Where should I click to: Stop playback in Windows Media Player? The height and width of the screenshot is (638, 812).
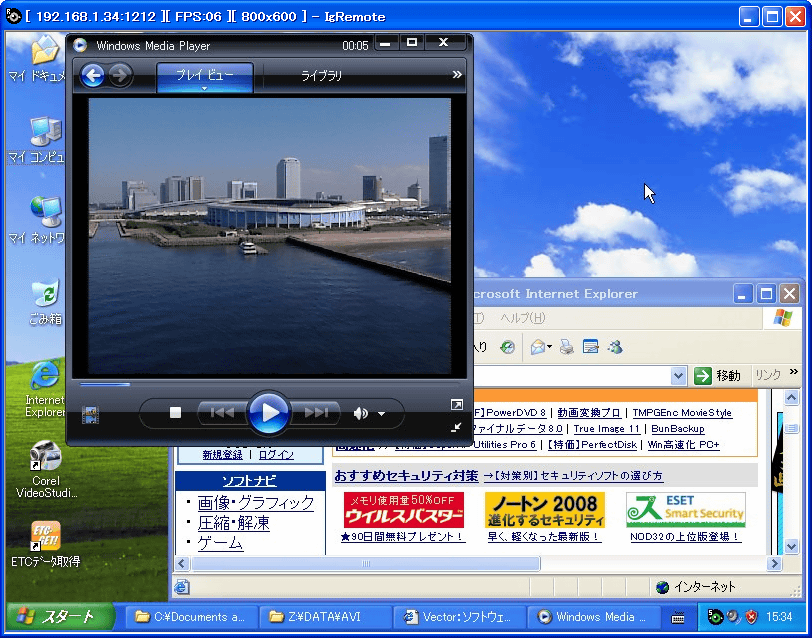[176, 413]
